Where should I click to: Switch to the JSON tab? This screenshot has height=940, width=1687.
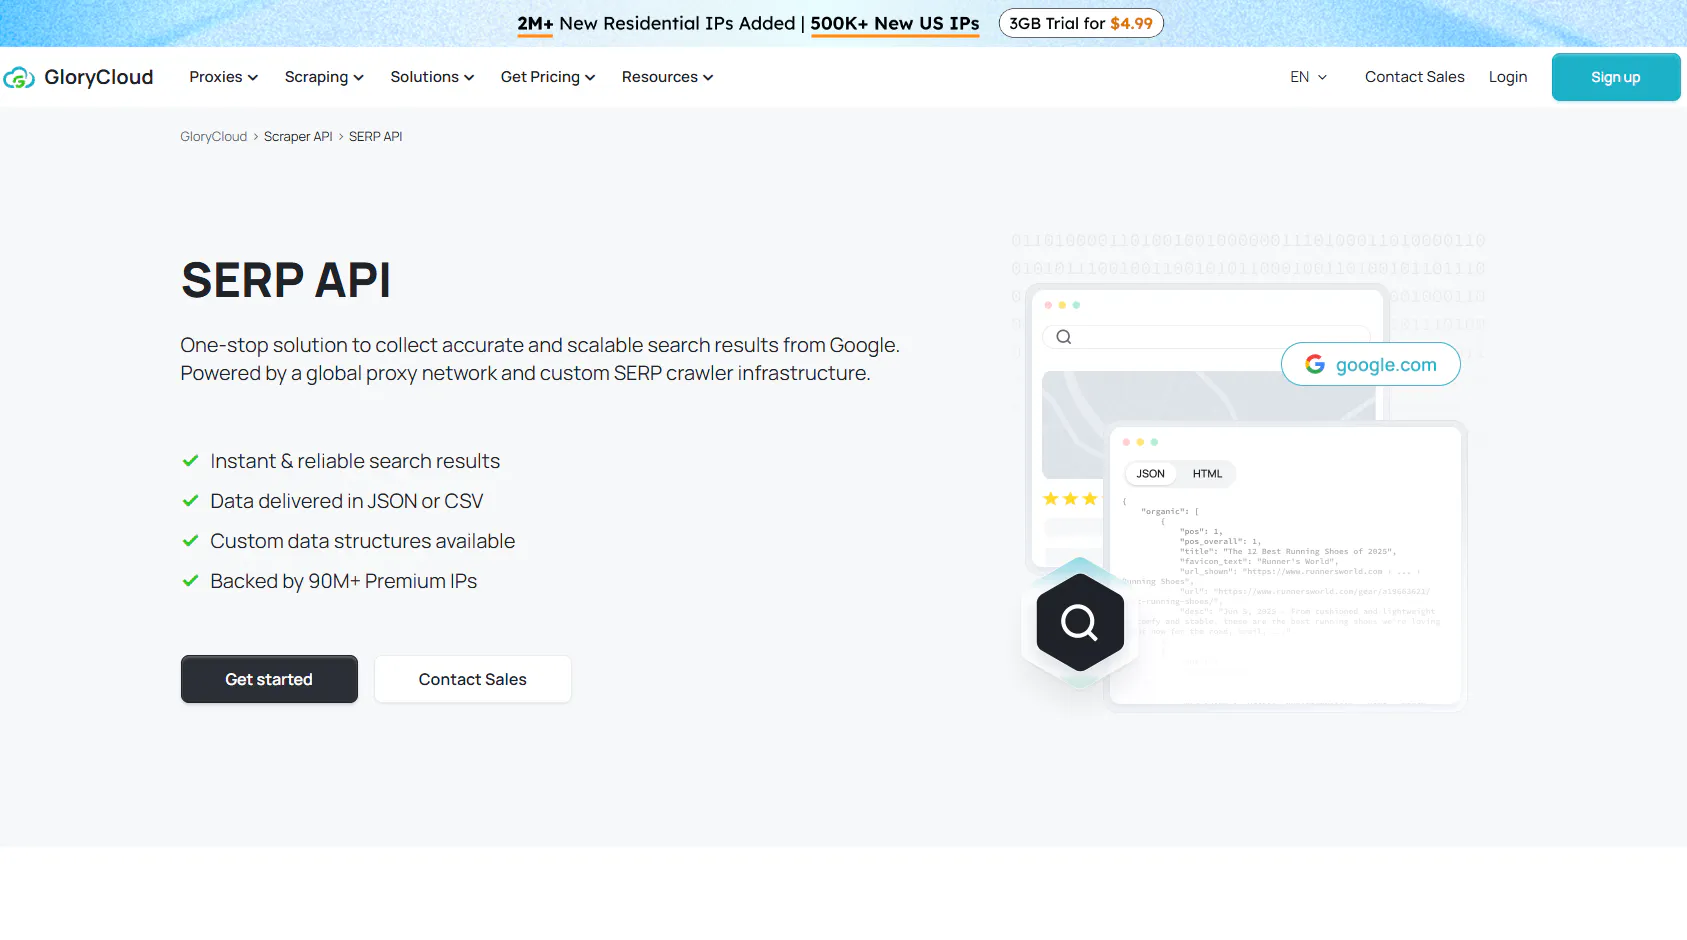click(x=1151, y=474)
